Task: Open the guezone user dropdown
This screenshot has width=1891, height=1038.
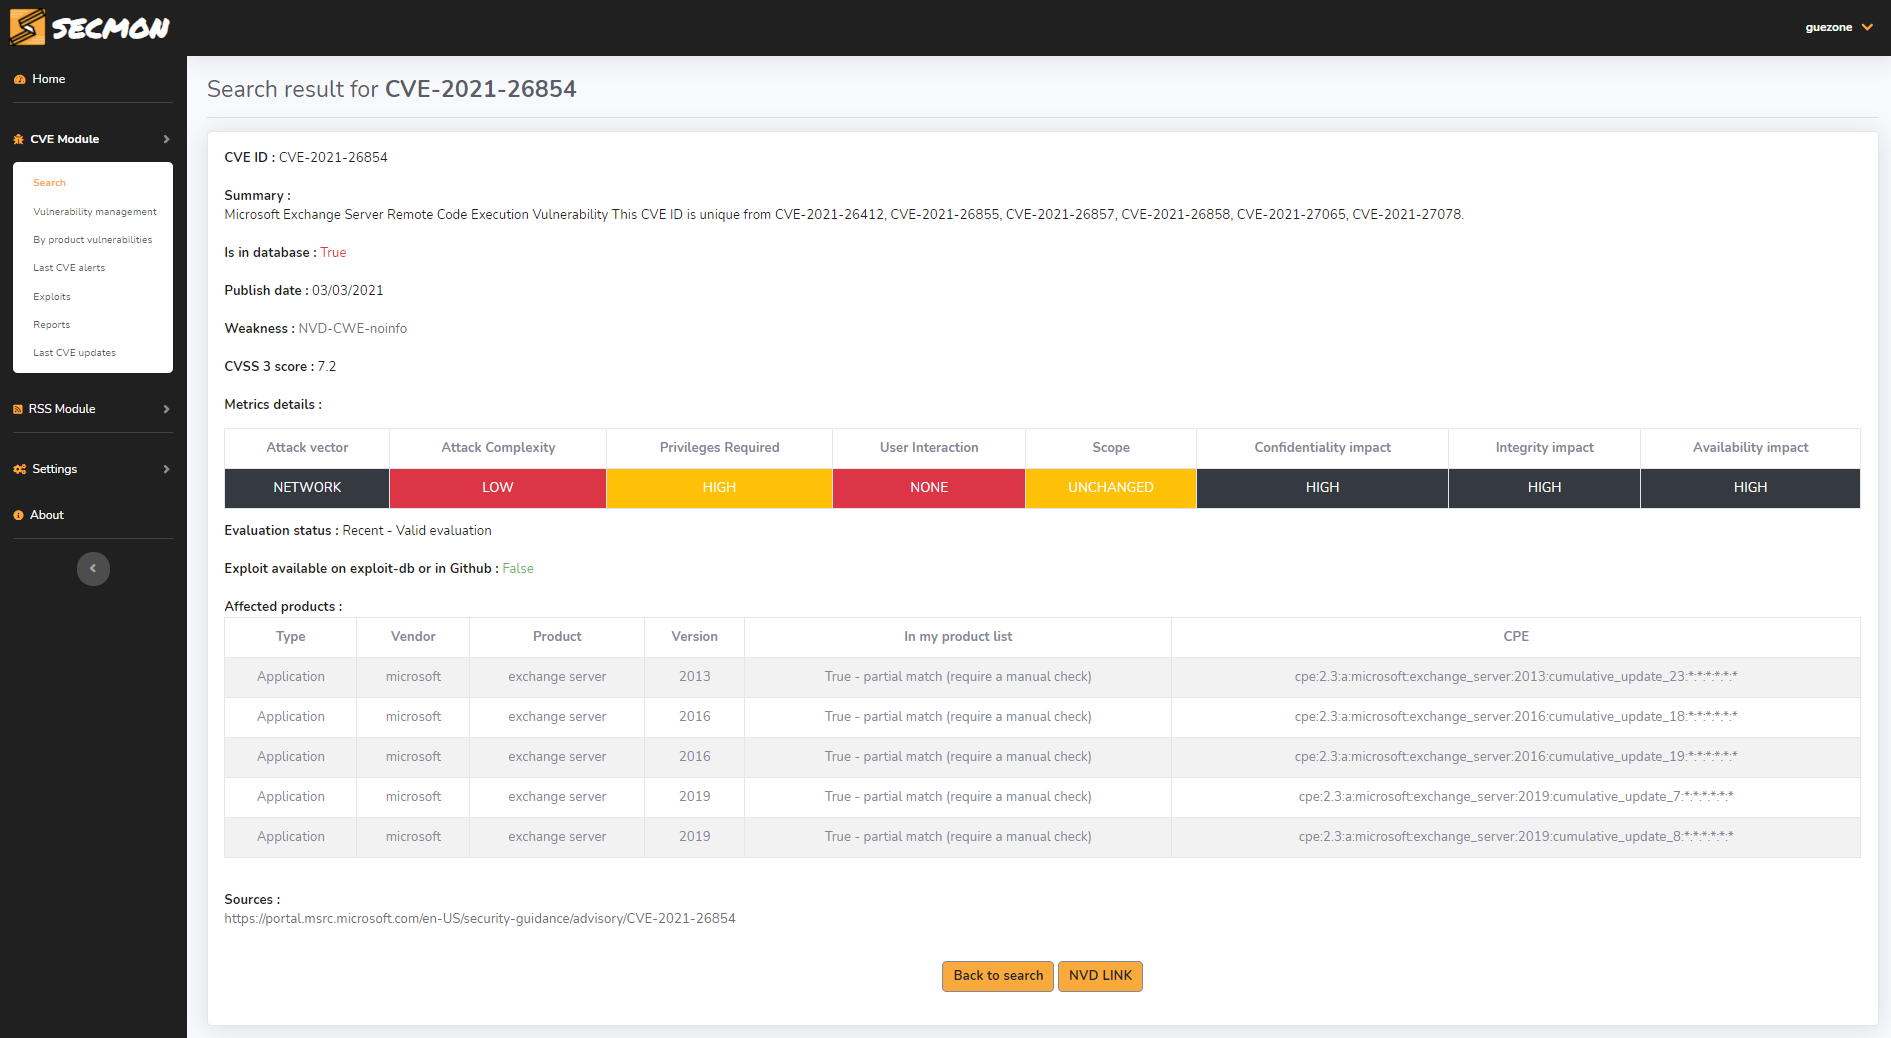Action: coord(1838,27)
